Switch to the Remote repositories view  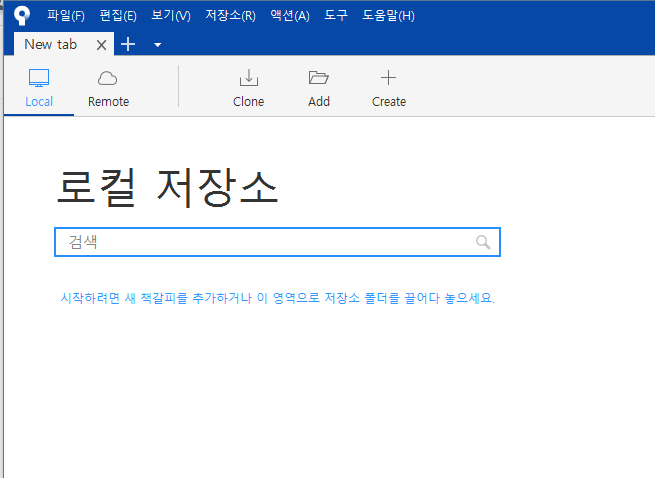(108, 89)
